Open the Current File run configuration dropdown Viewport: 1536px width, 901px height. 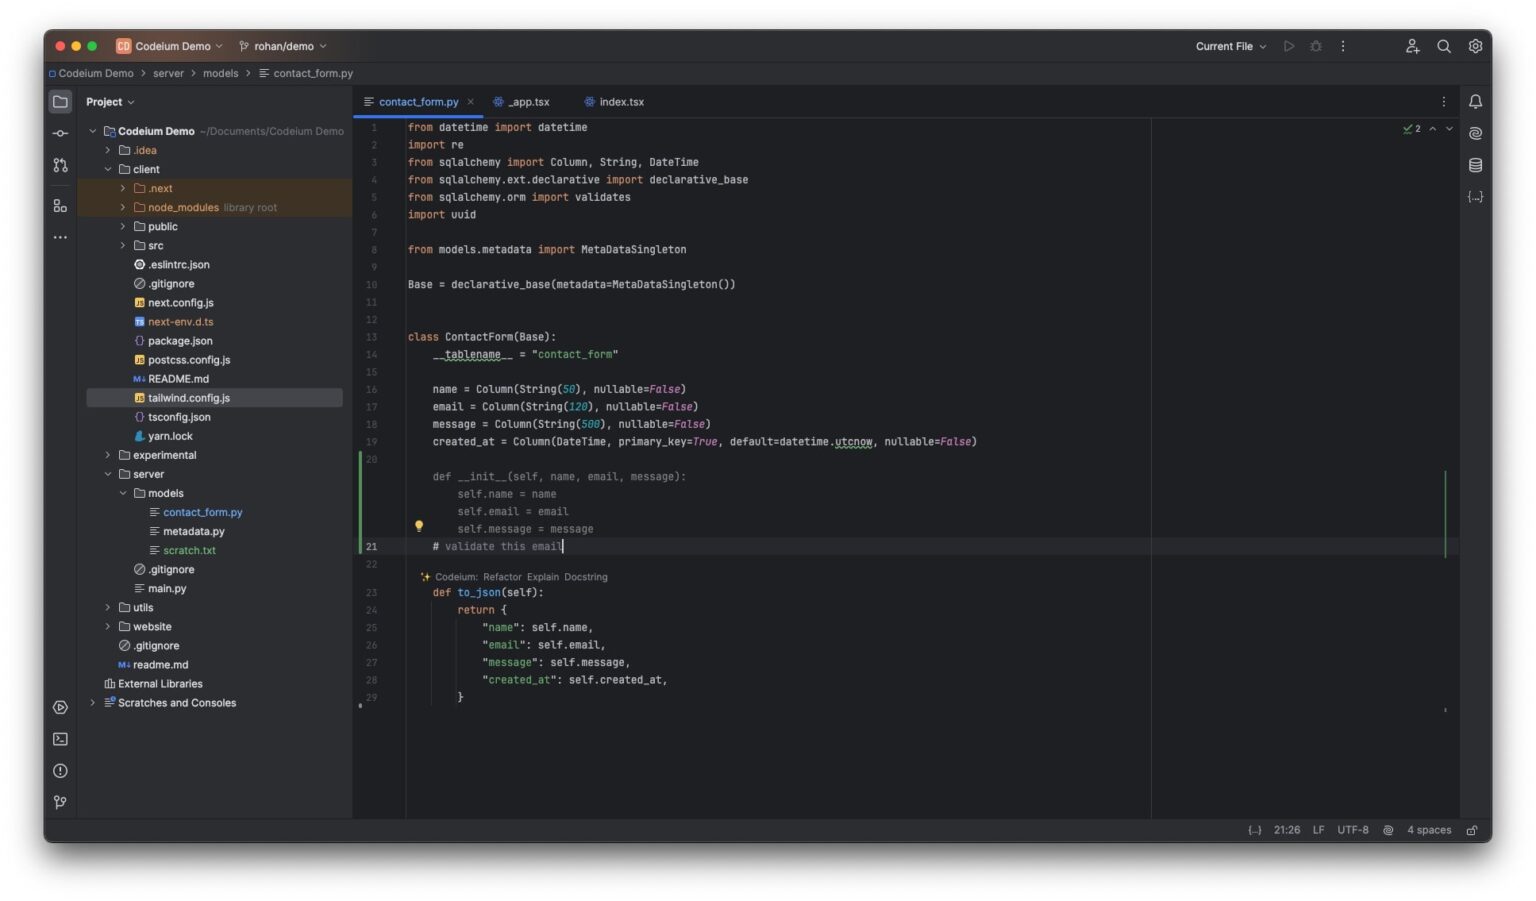[1229, 46]
